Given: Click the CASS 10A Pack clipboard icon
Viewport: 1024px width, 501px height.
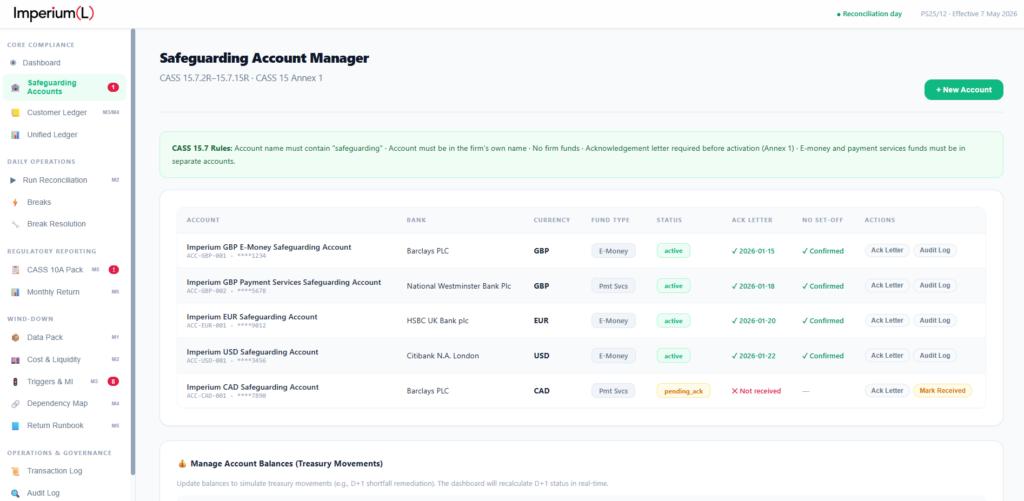Looking at the screenshot, I should (15, 270).
